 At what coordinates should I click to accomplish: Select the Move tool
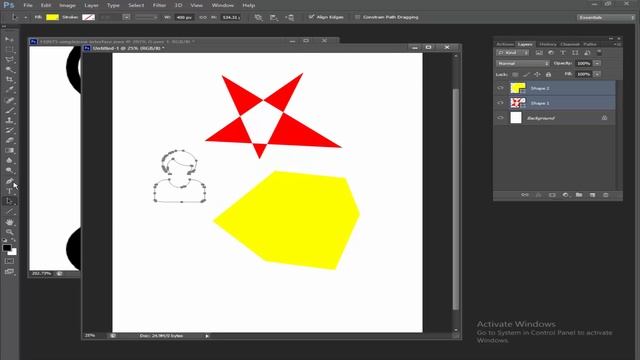click(x=10, y=39)
